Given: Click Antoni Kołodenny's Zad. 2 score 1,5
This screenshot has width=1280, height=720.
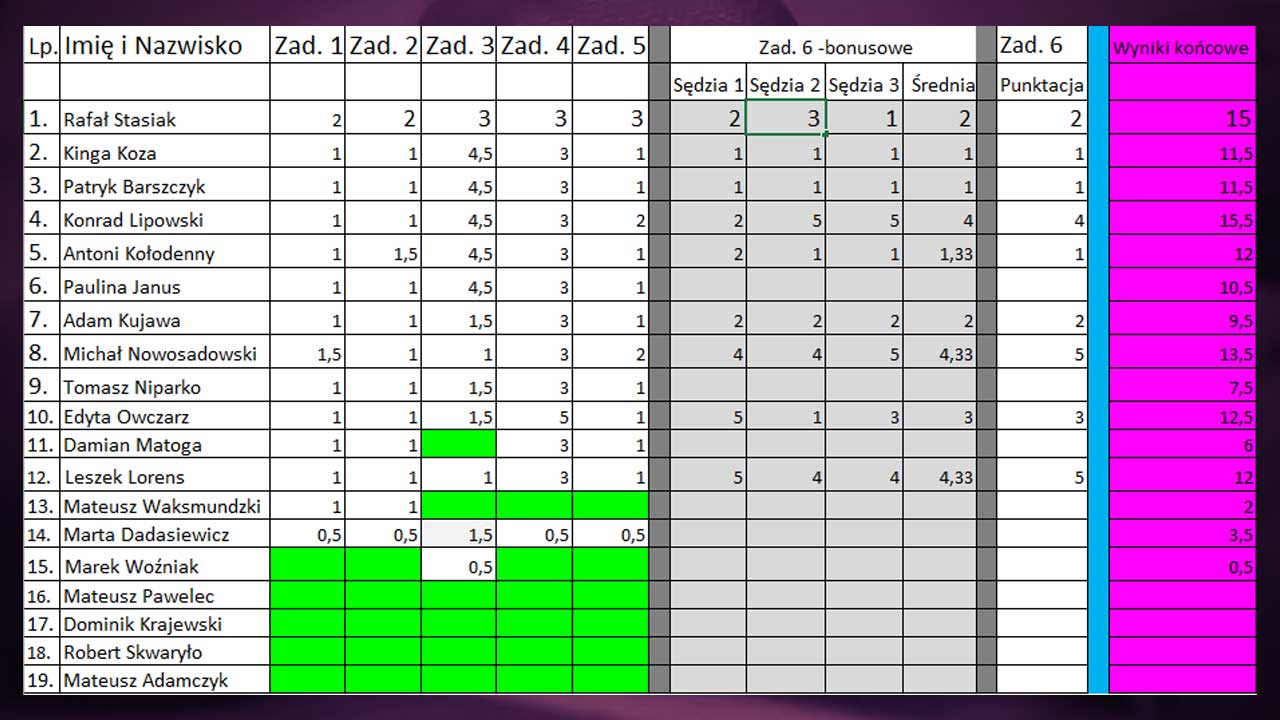Looking at the screenshot, I should [x=384, y=254].
